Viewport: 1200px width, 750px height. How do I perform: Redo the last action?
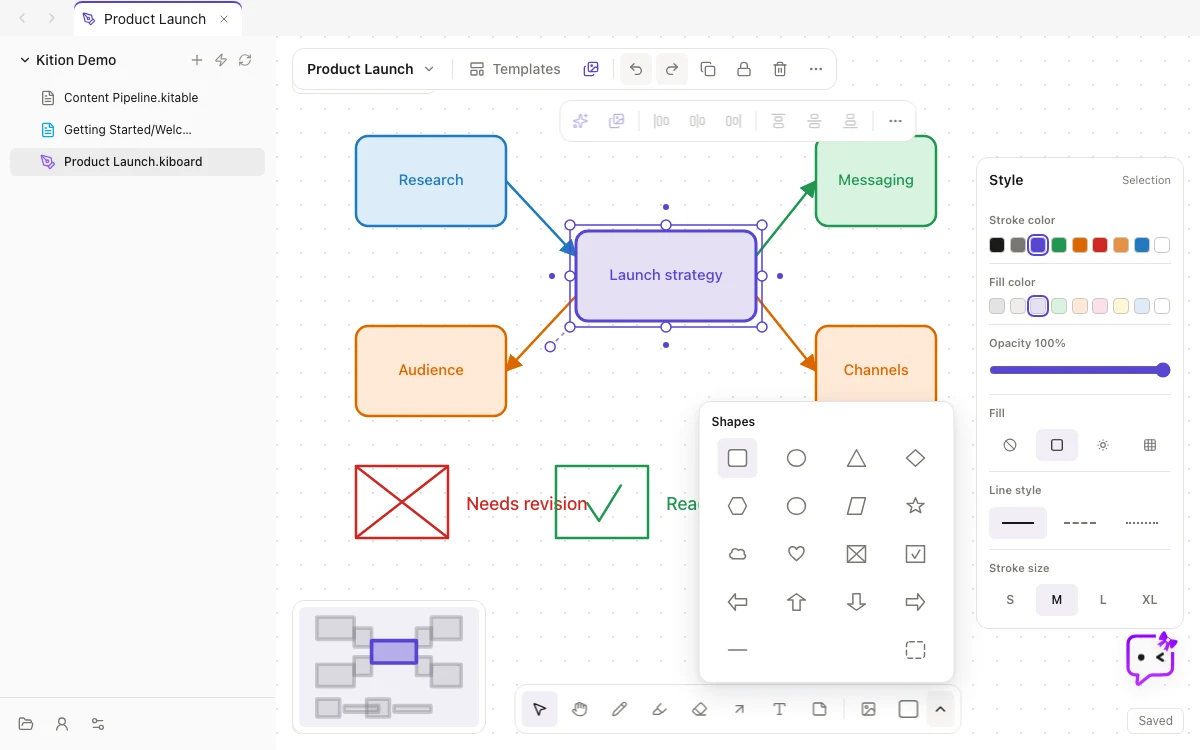pyautogui.click(x=672, y=69)
